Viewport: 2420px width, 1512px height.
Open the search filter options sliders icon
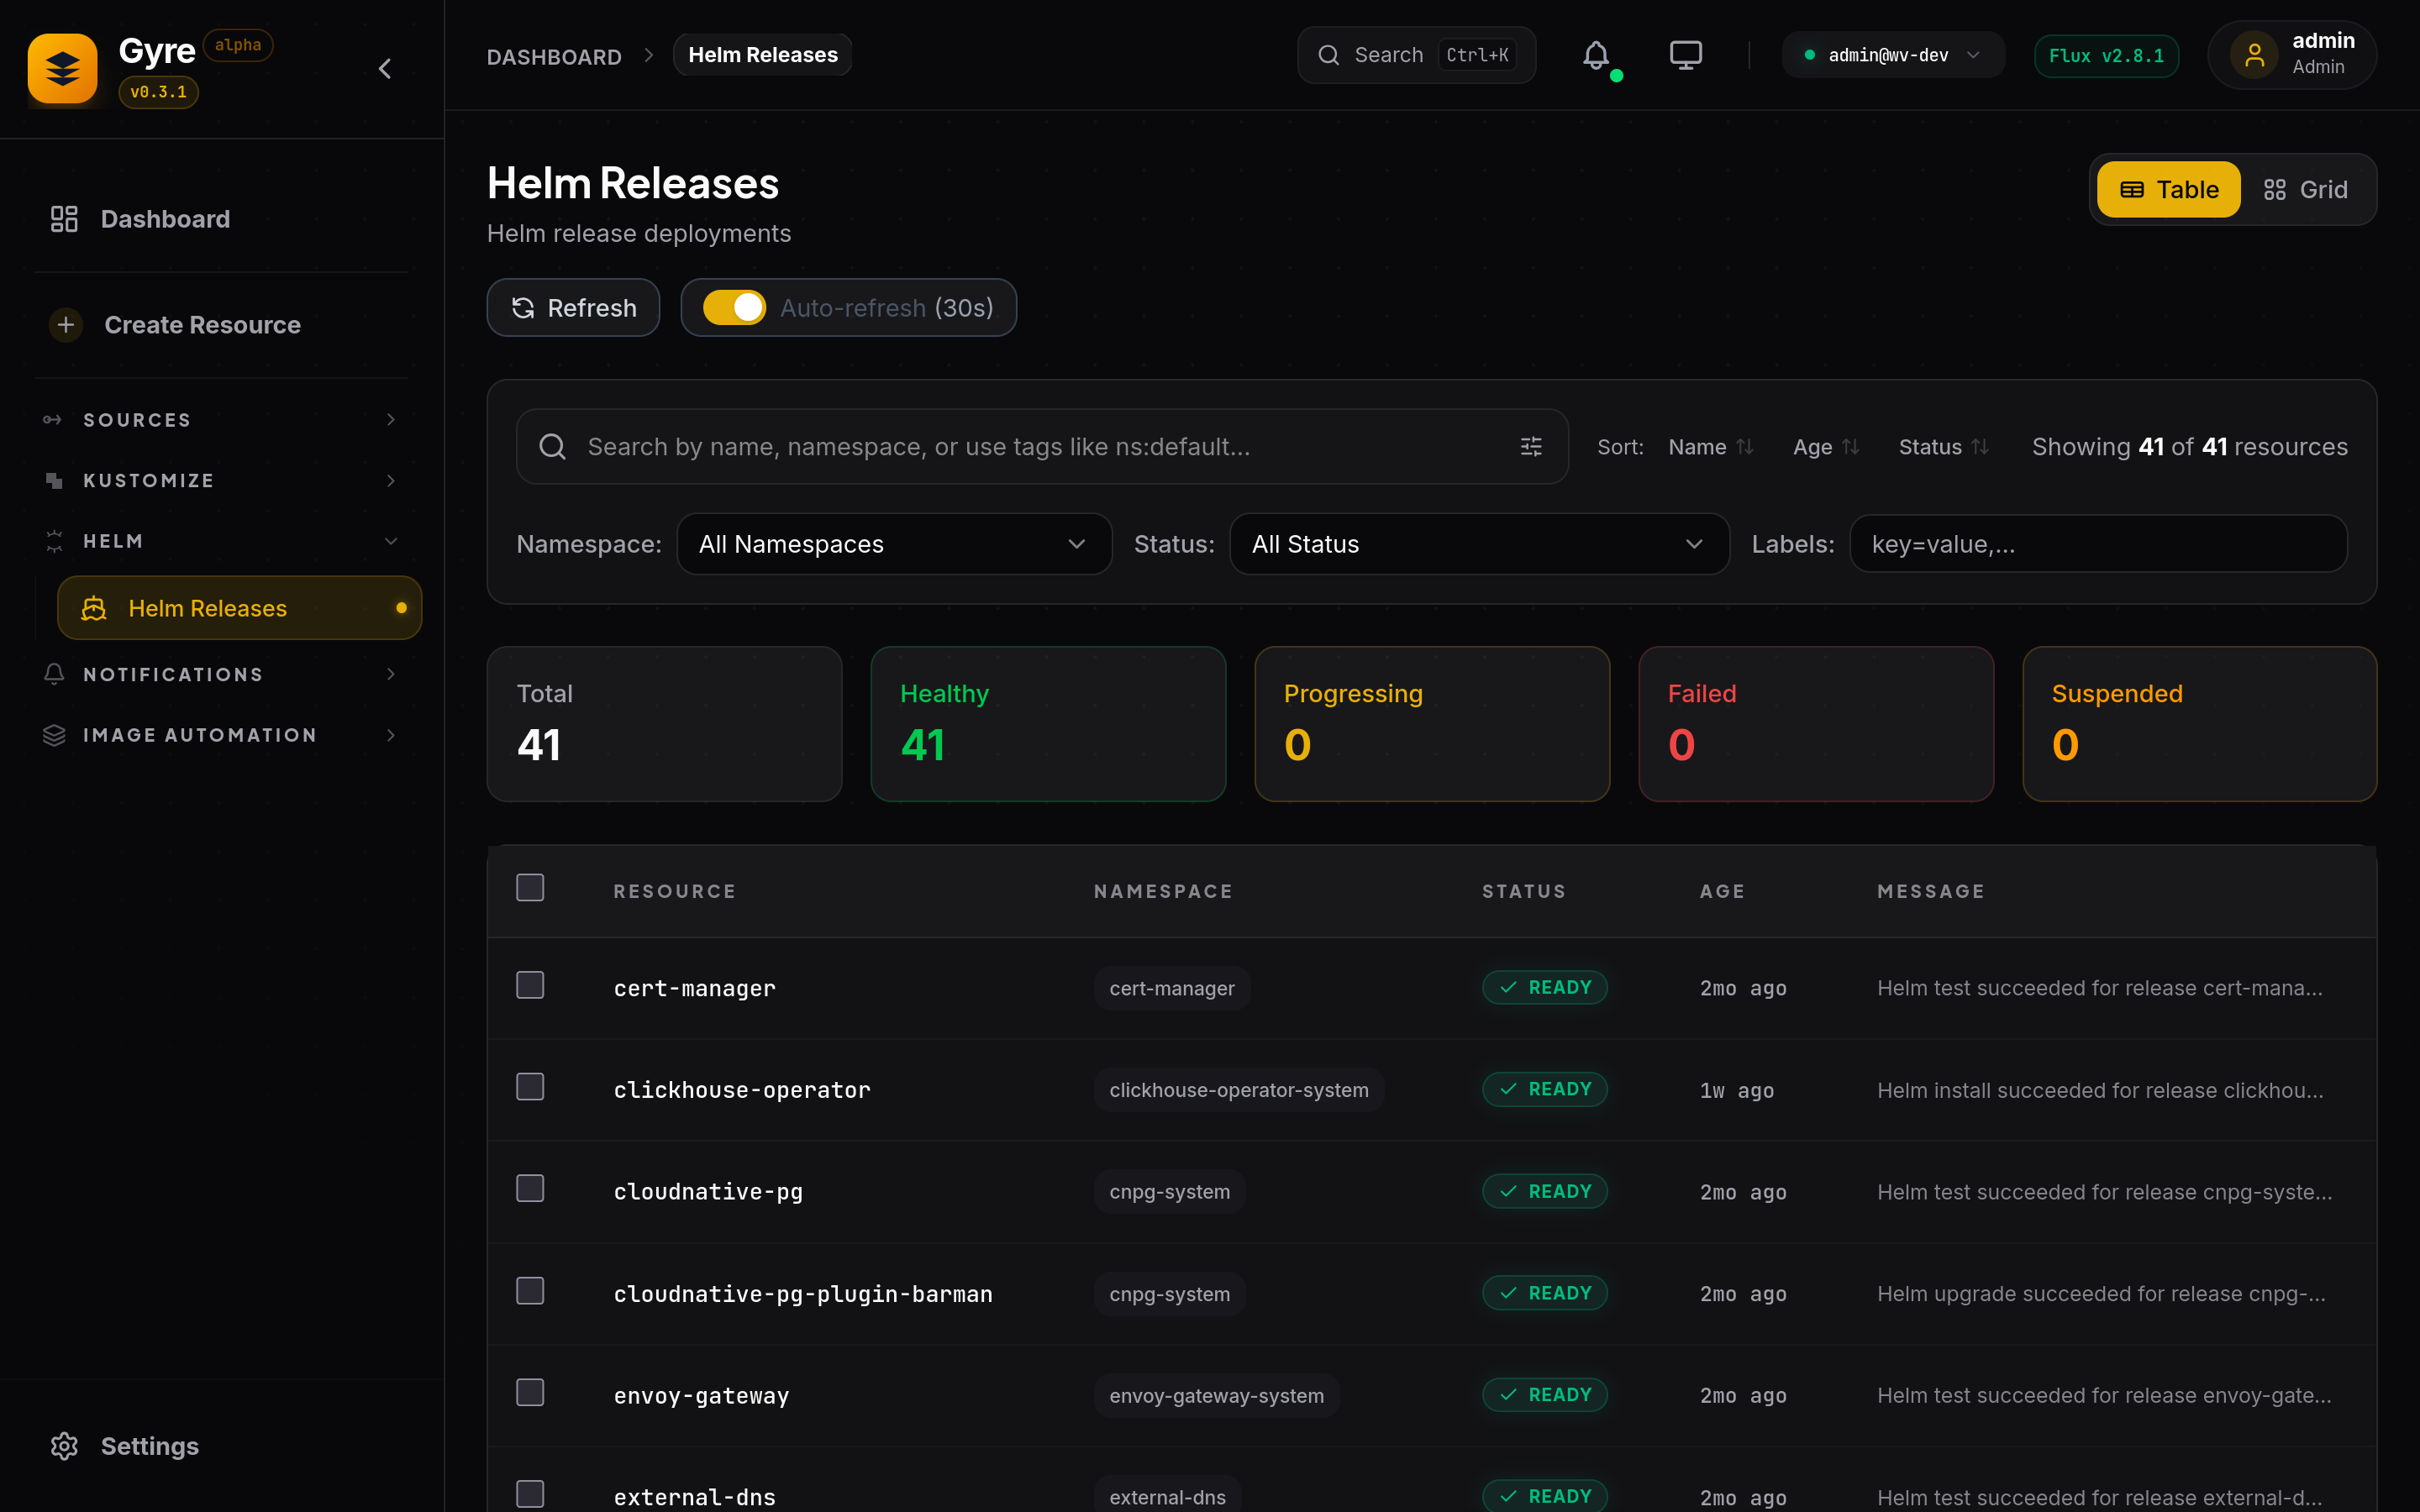(1531, 447)
